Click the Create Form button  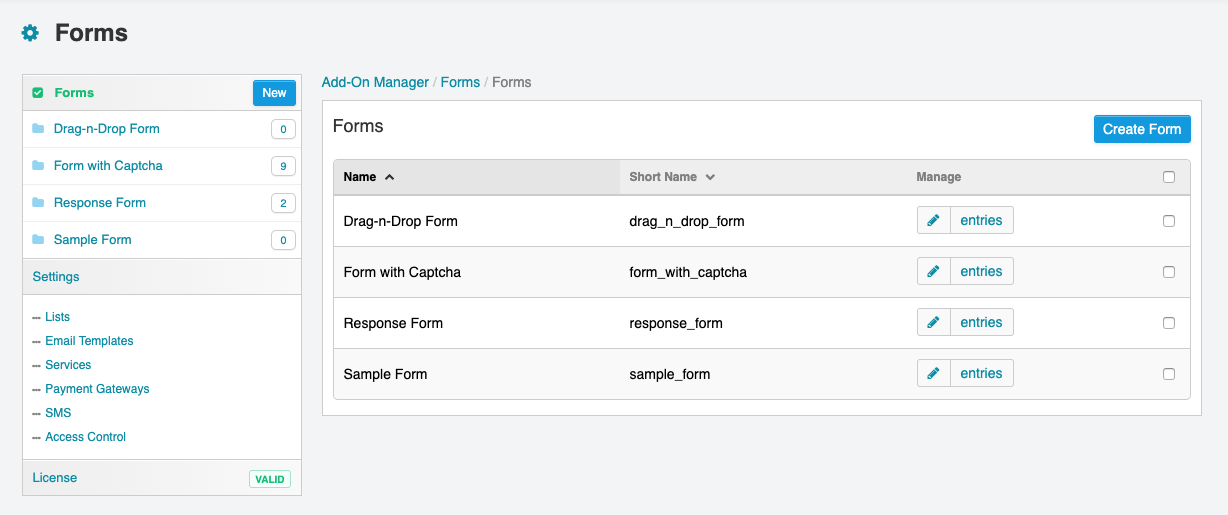click(x=1142, y=129)
